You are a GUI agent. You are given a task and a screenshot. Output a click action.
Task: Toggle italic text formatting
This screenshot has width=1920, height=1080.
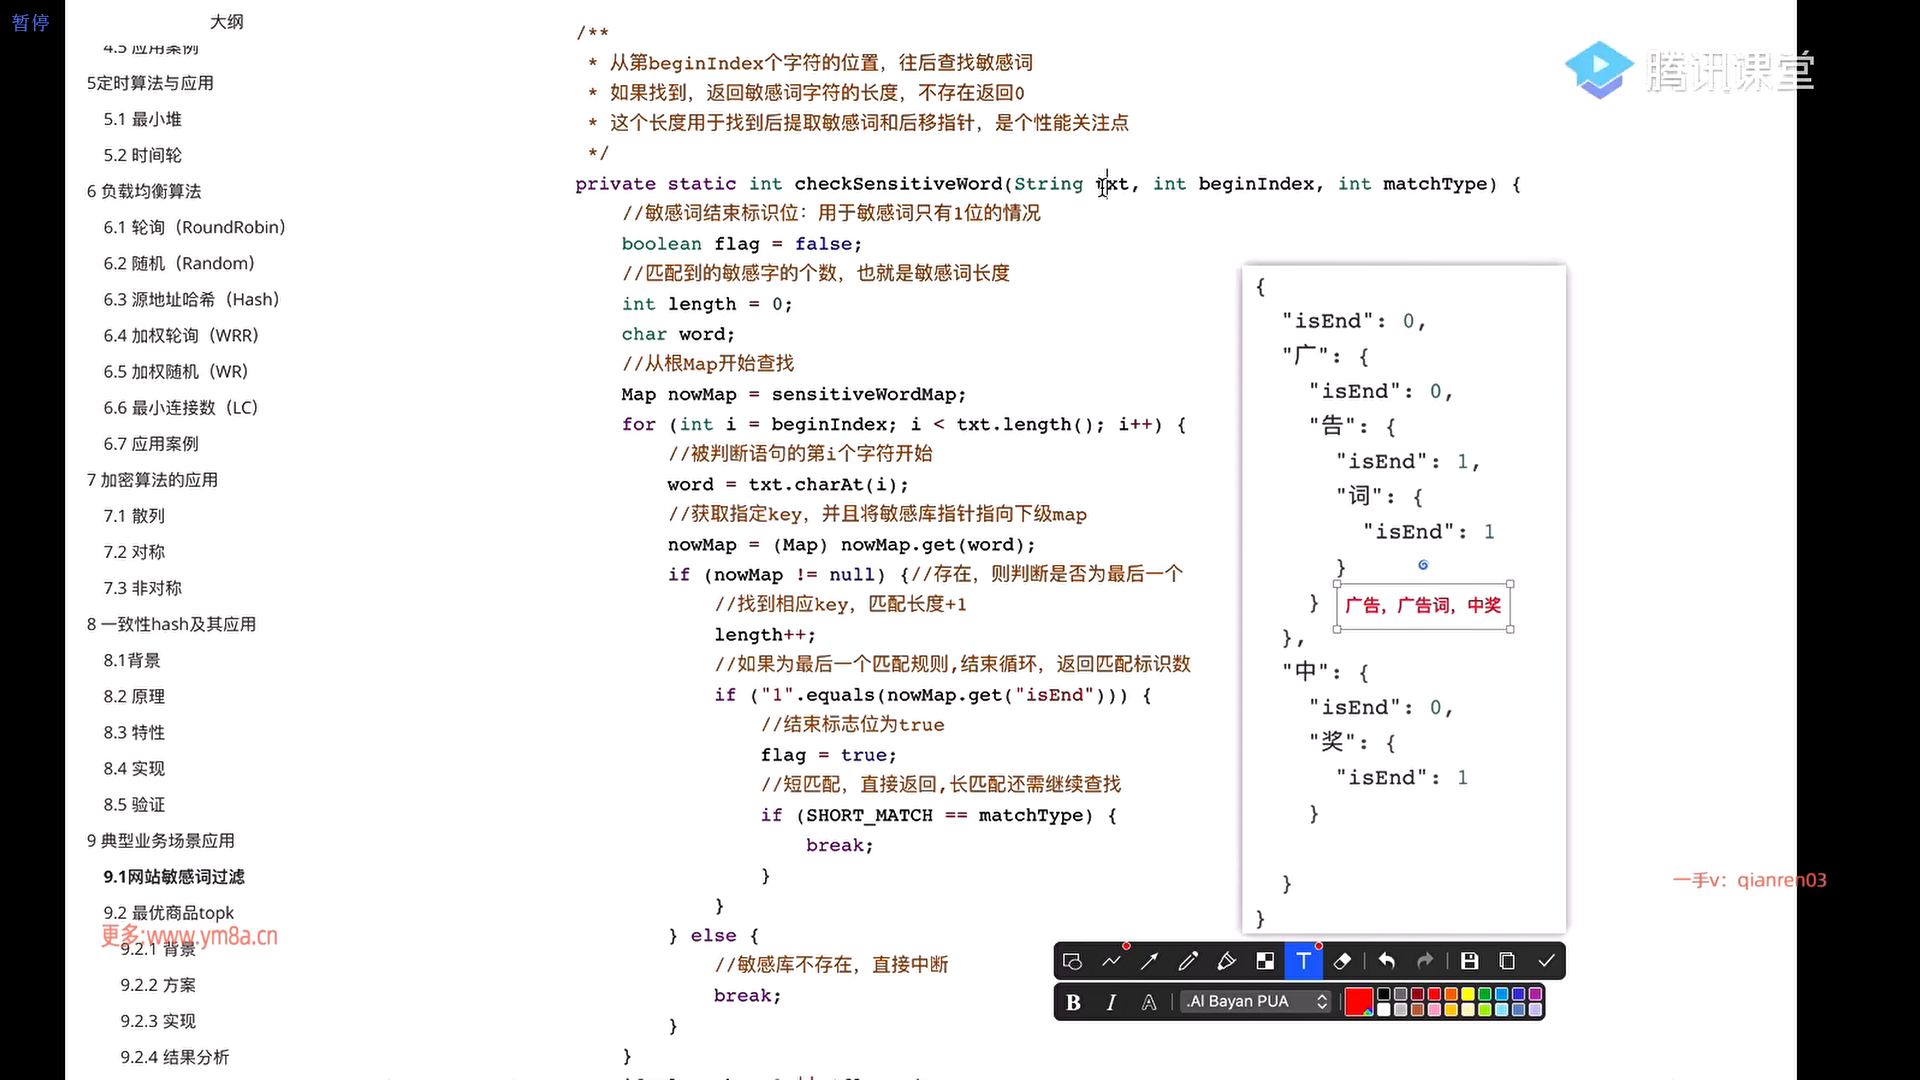1111,1002
